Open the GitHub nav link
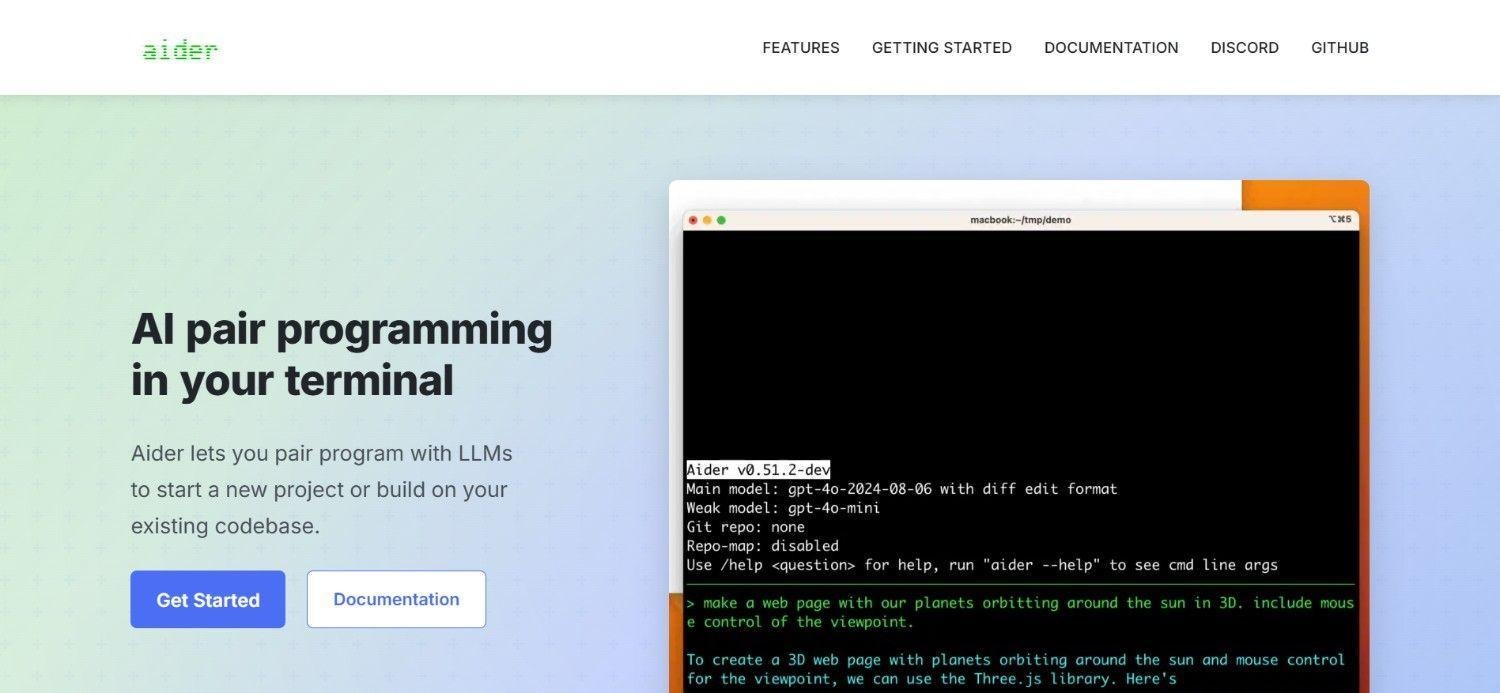The width and height of the screenshot is (1500, 693). coord(1340,48)
